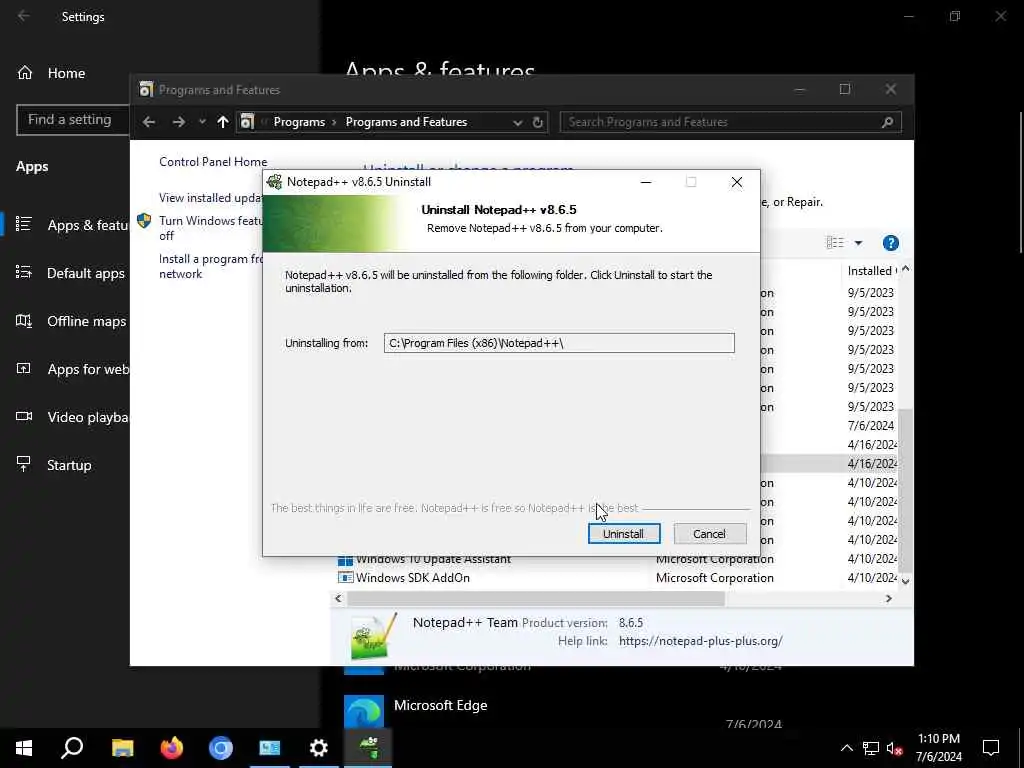Go back in Programs and Features window
Image resolution: width=1024 pixels, height=768 pixels.
[x=149, y=122]
